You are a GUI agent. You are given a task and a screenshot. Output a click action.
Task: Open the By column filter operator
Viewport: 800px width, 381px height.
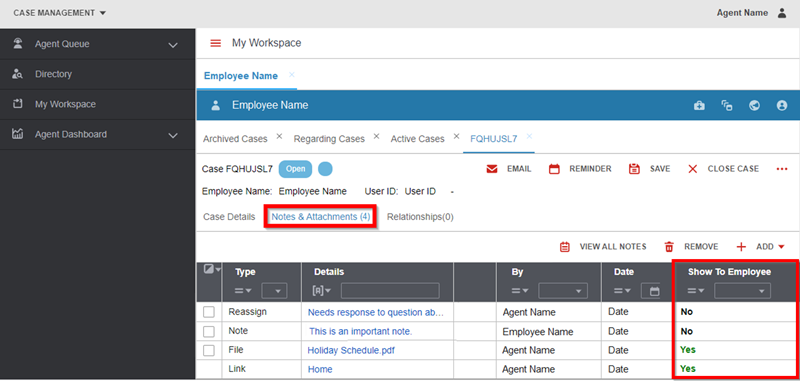(x=520, y=291)
